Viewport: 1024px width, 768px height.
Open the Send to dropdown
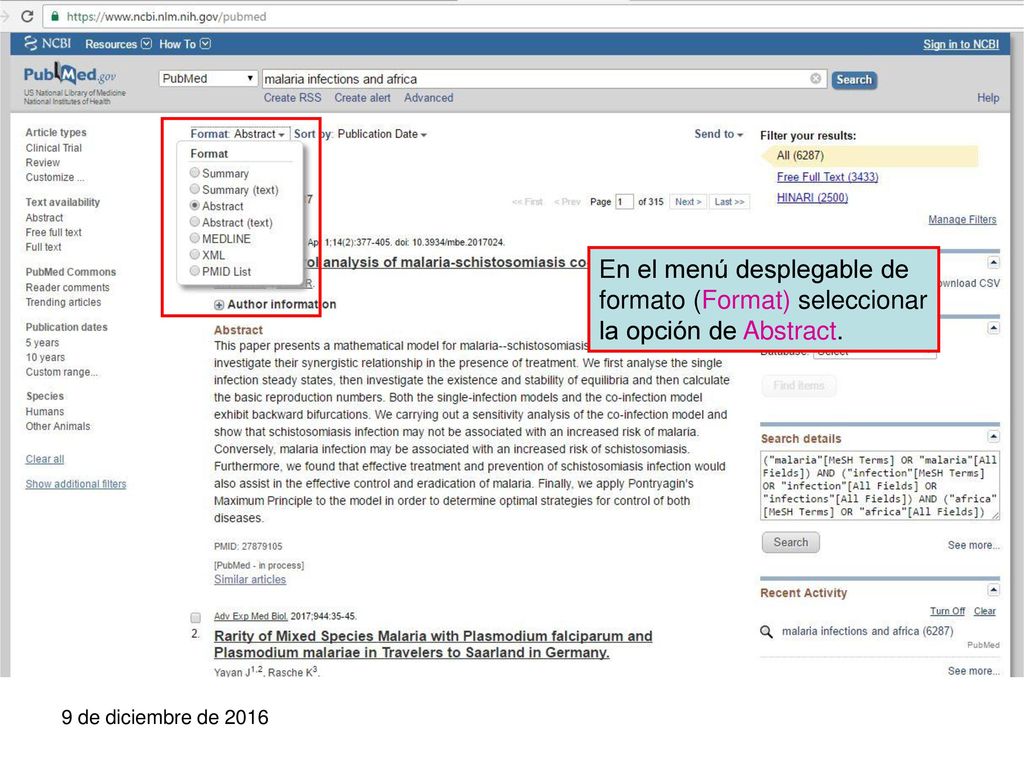(x=718, y=134)
